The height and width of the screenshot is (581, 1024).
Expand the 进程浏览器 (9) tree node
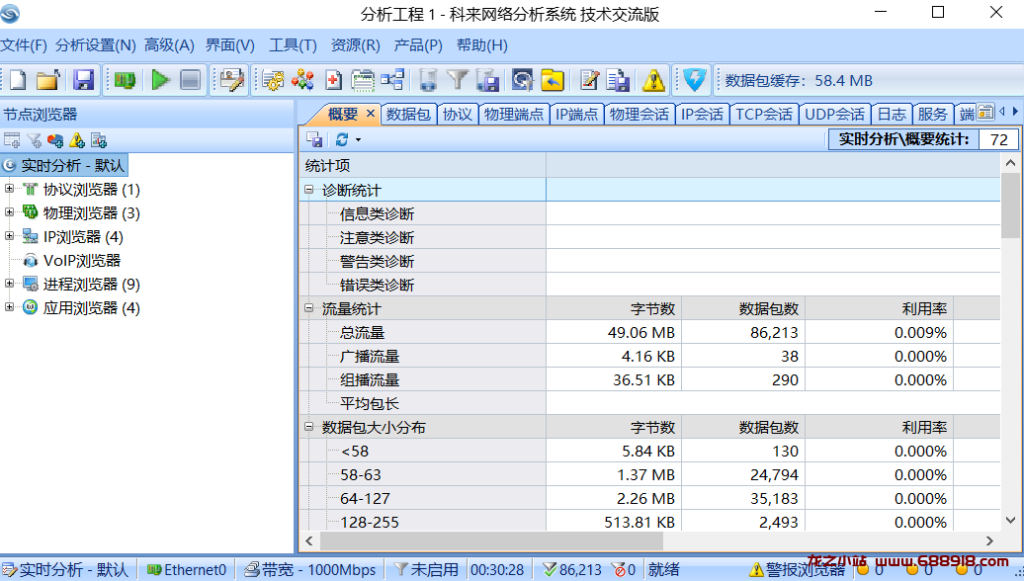9,283
